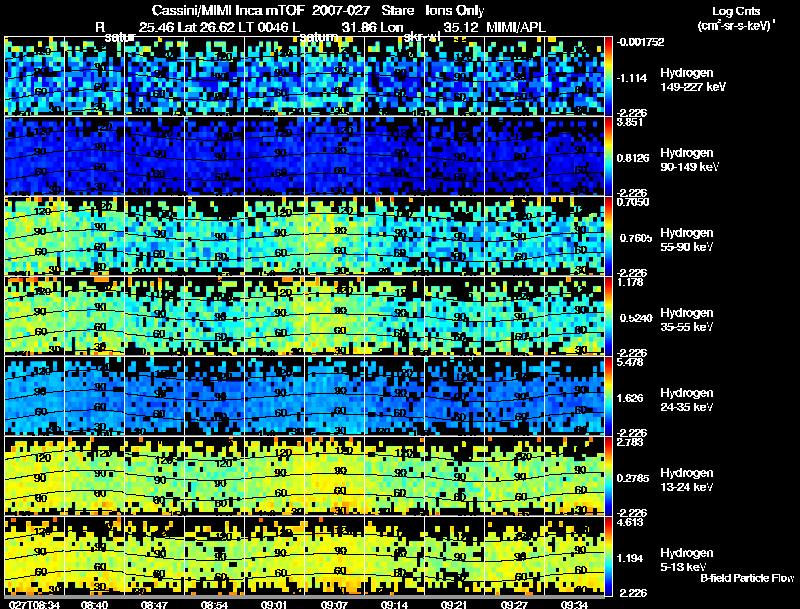800x609 pixels.
Task: Click the colorbar beside Hydrogen 13-24 keV
Action: pyautogui.click(x=609, y=476)
